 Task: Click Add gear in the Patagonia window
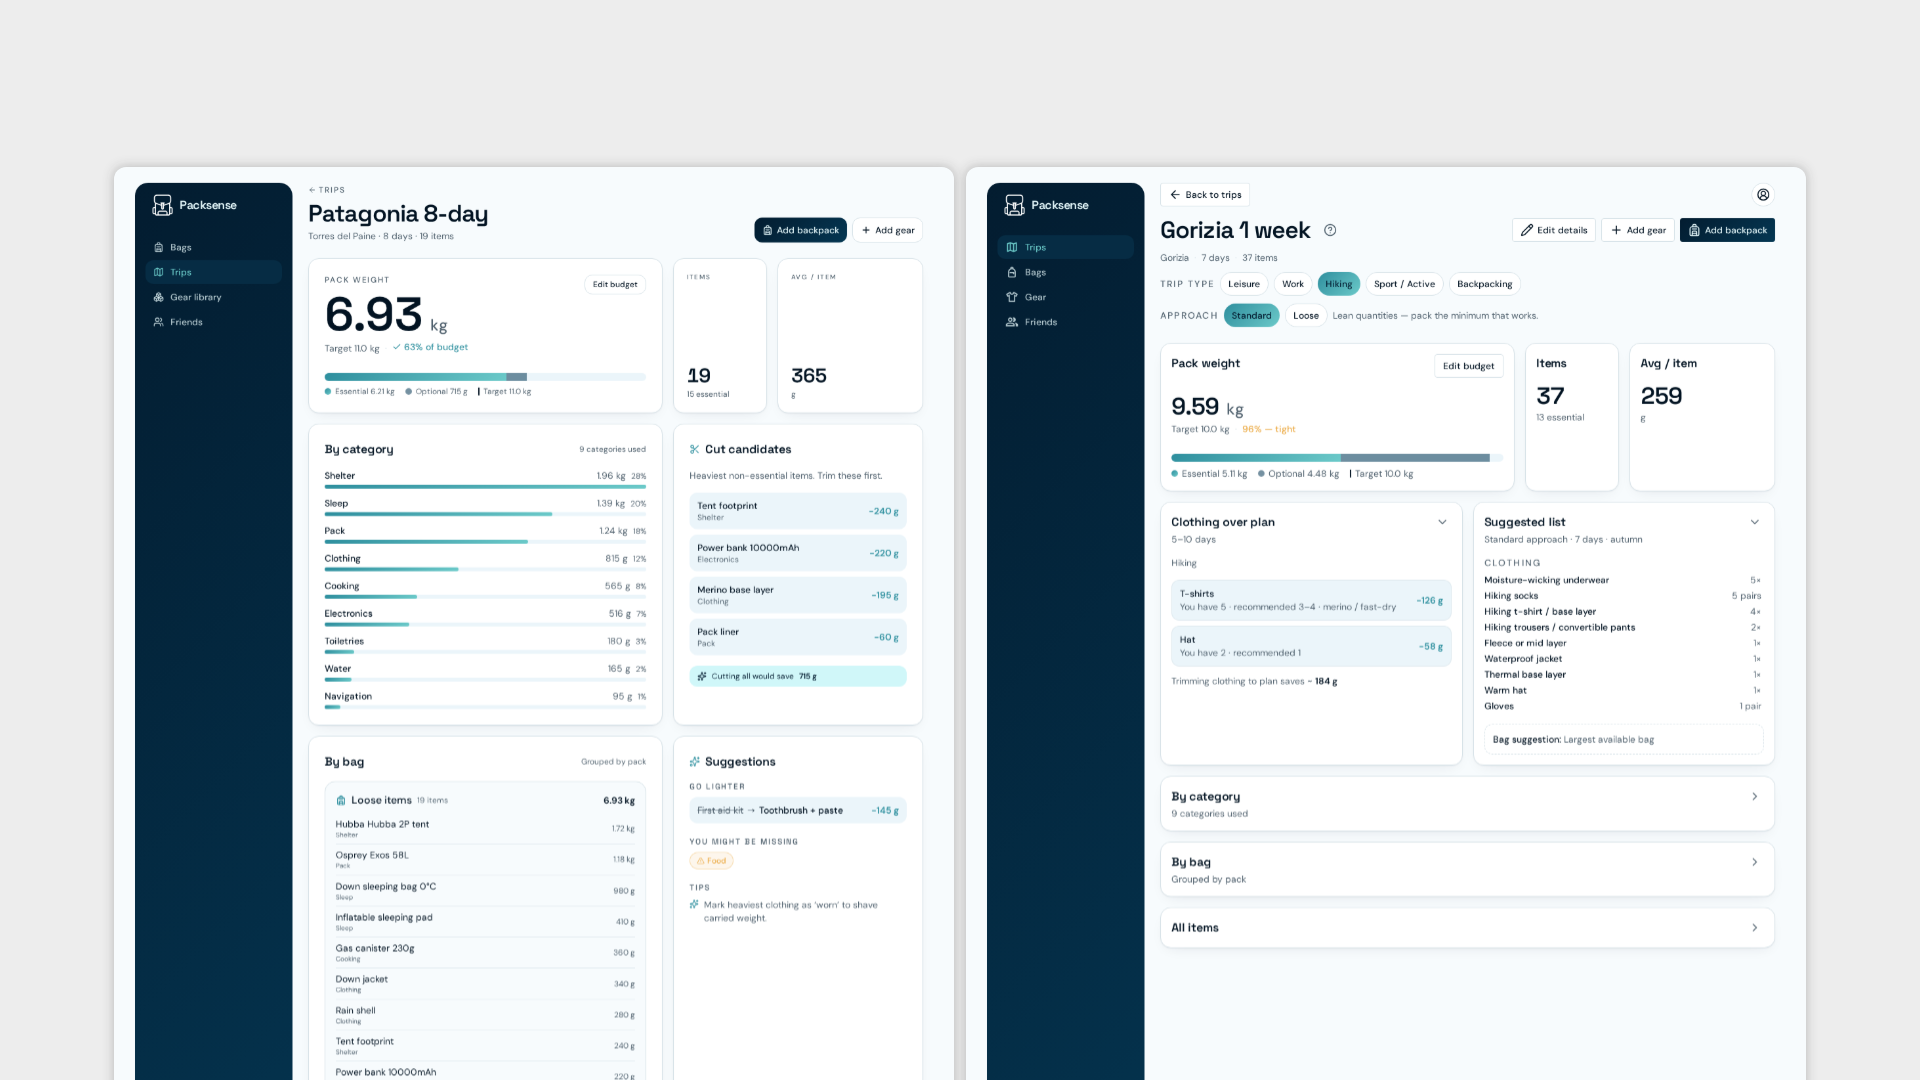[x=888, y=230]
